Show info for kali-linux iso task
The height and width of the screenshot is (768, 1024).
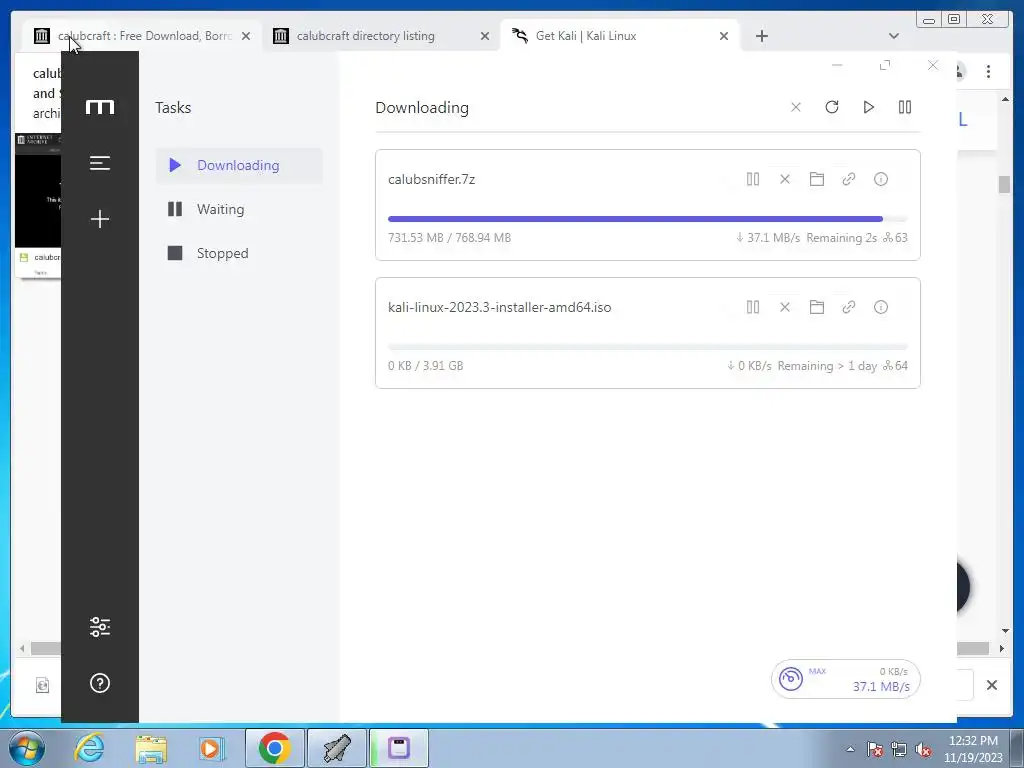click(881, 307)
